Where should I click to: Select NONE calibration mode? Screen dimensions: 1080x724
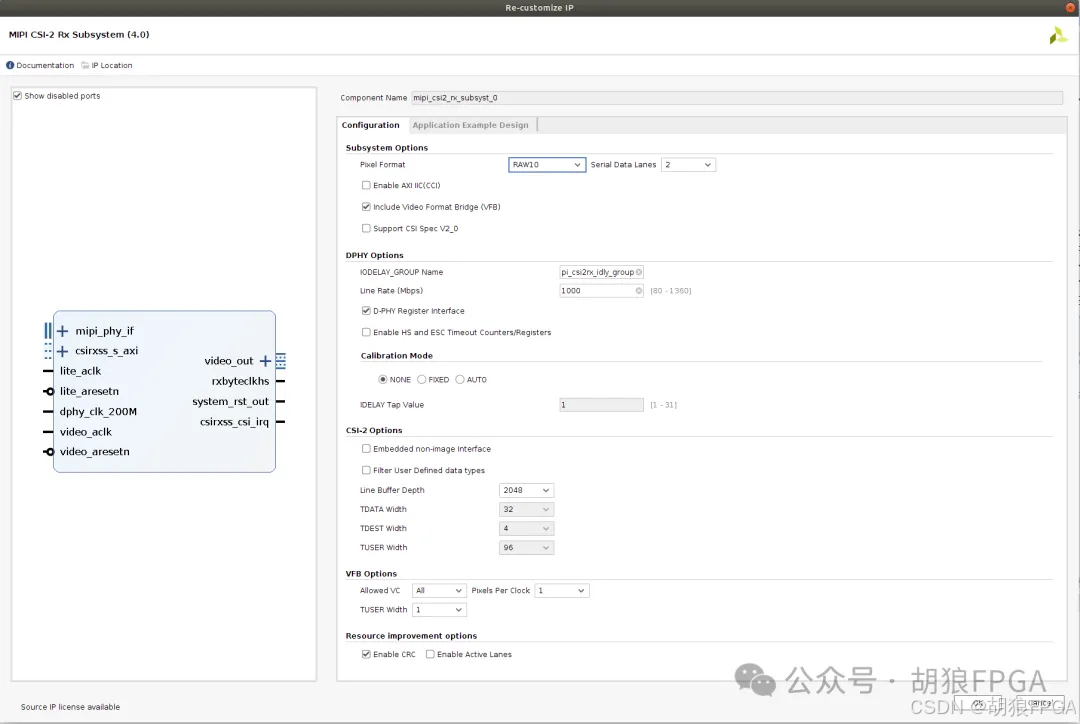click(x=382, y=380)
